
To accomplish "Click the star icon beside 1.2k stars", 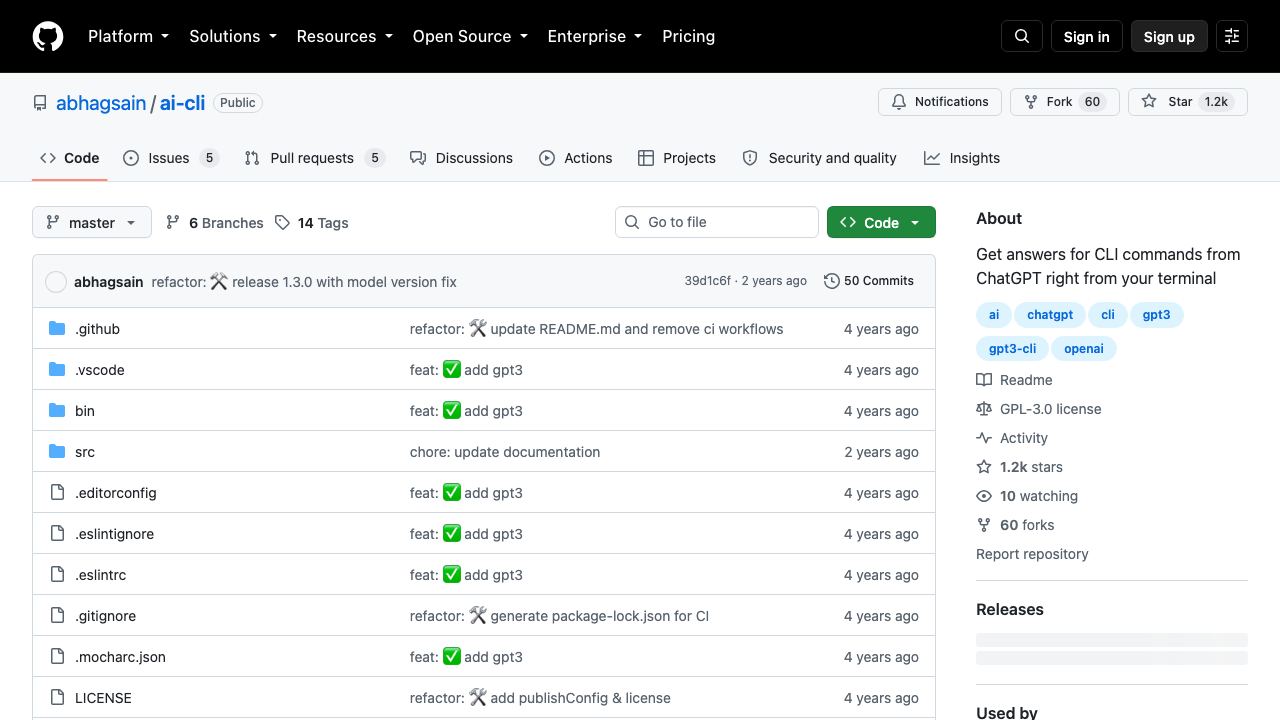I will [984, 467].
